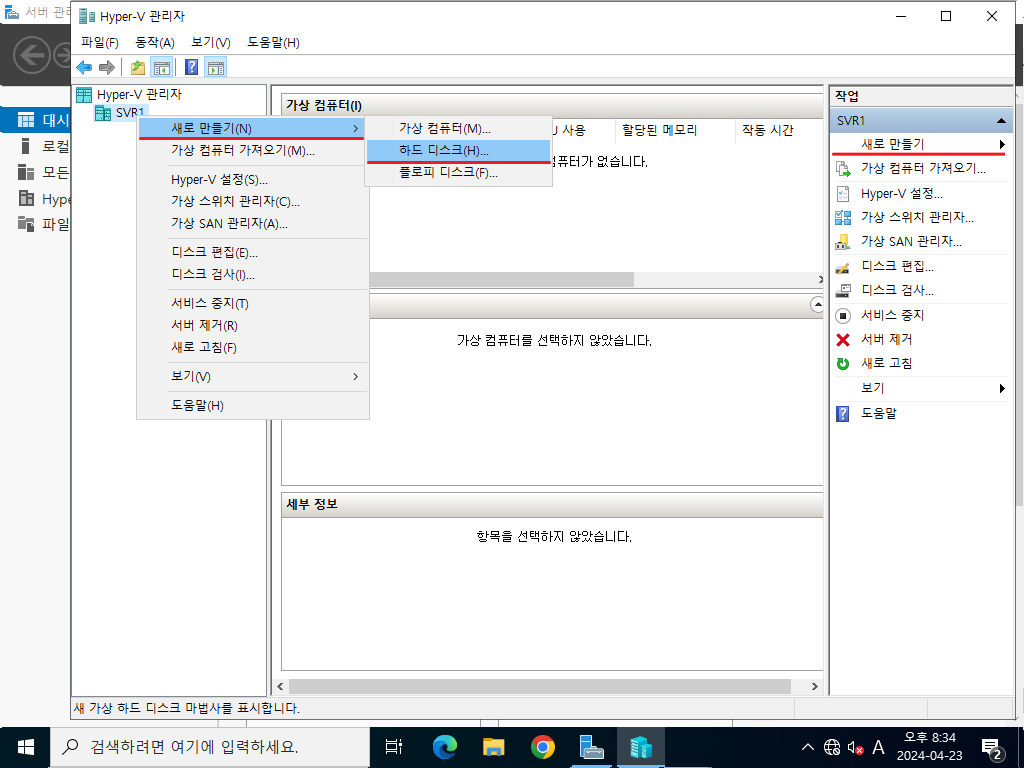This screenshot has height=768, width=1024.
Task: Click the center pane bottom horizontal scrollbar
Action: 539,686
